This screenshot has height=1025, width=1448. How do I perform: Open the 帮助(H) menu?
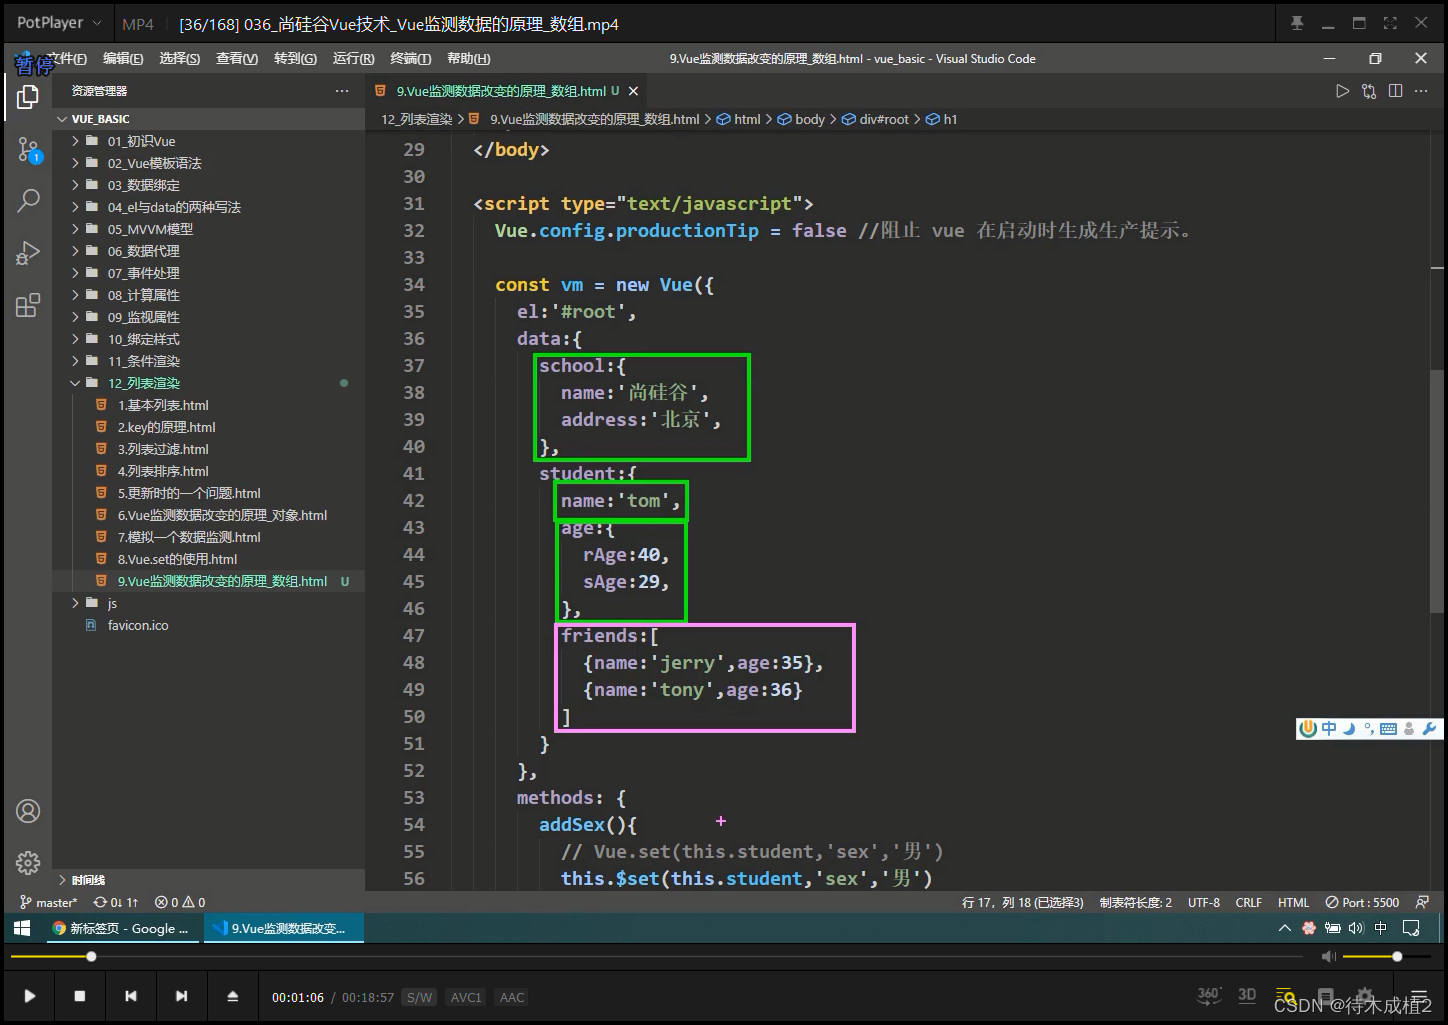(x=468, y=59)
